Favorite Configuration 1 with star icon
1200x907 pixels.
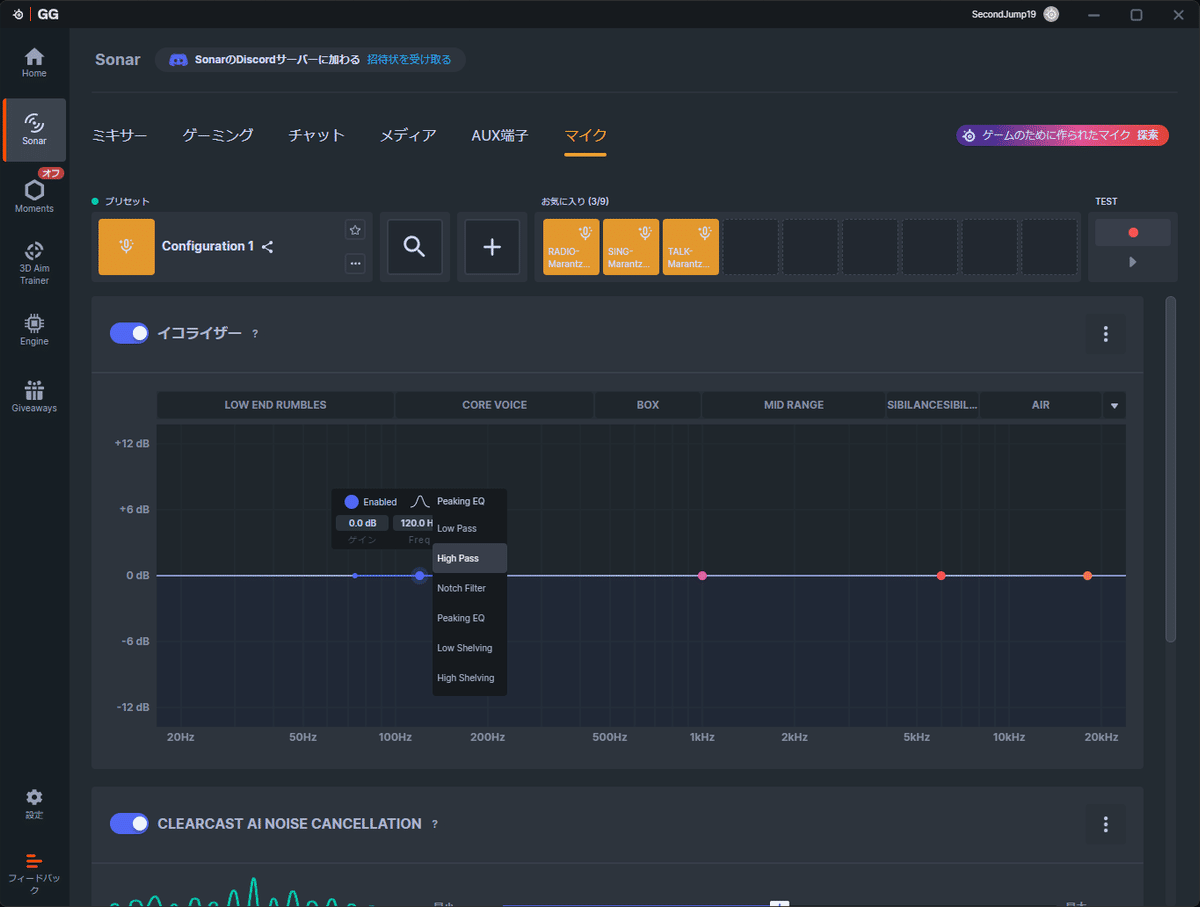click(355, 230)
